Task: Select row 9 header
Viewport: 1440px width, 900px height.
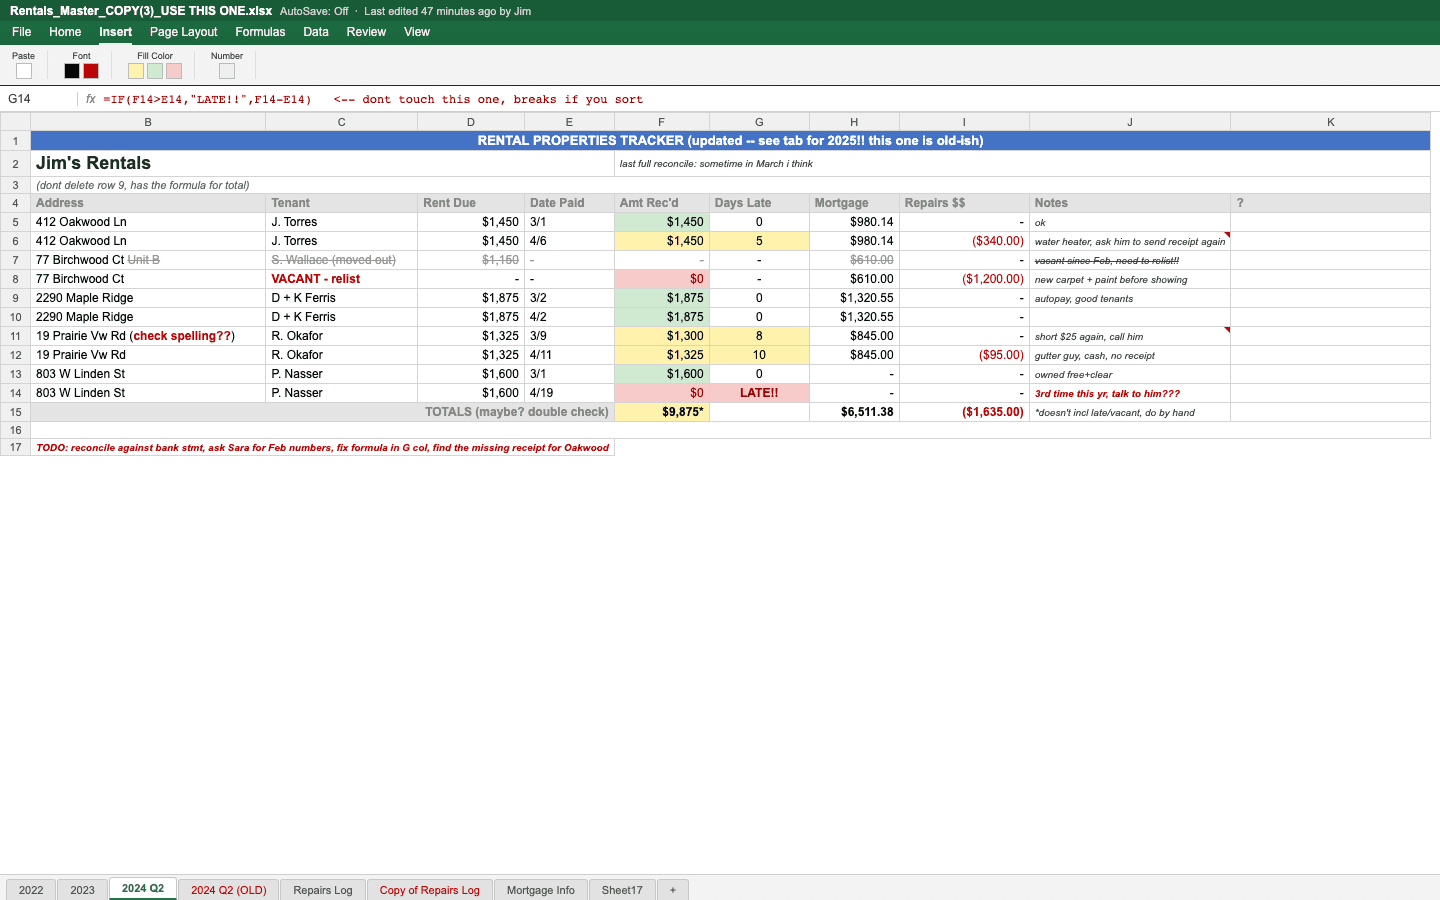Action: [x=15, y=298]
